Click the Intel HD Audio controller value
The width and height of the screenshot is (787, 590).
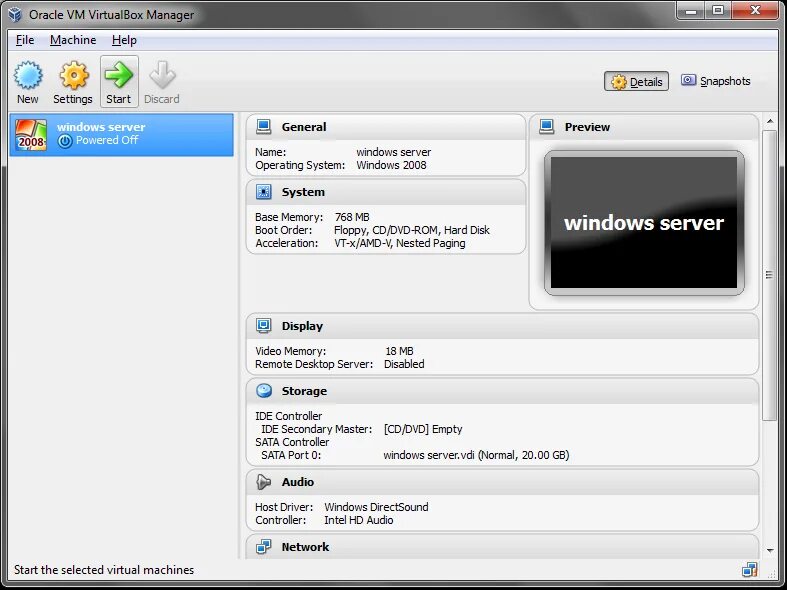click(x=358, y=520)
